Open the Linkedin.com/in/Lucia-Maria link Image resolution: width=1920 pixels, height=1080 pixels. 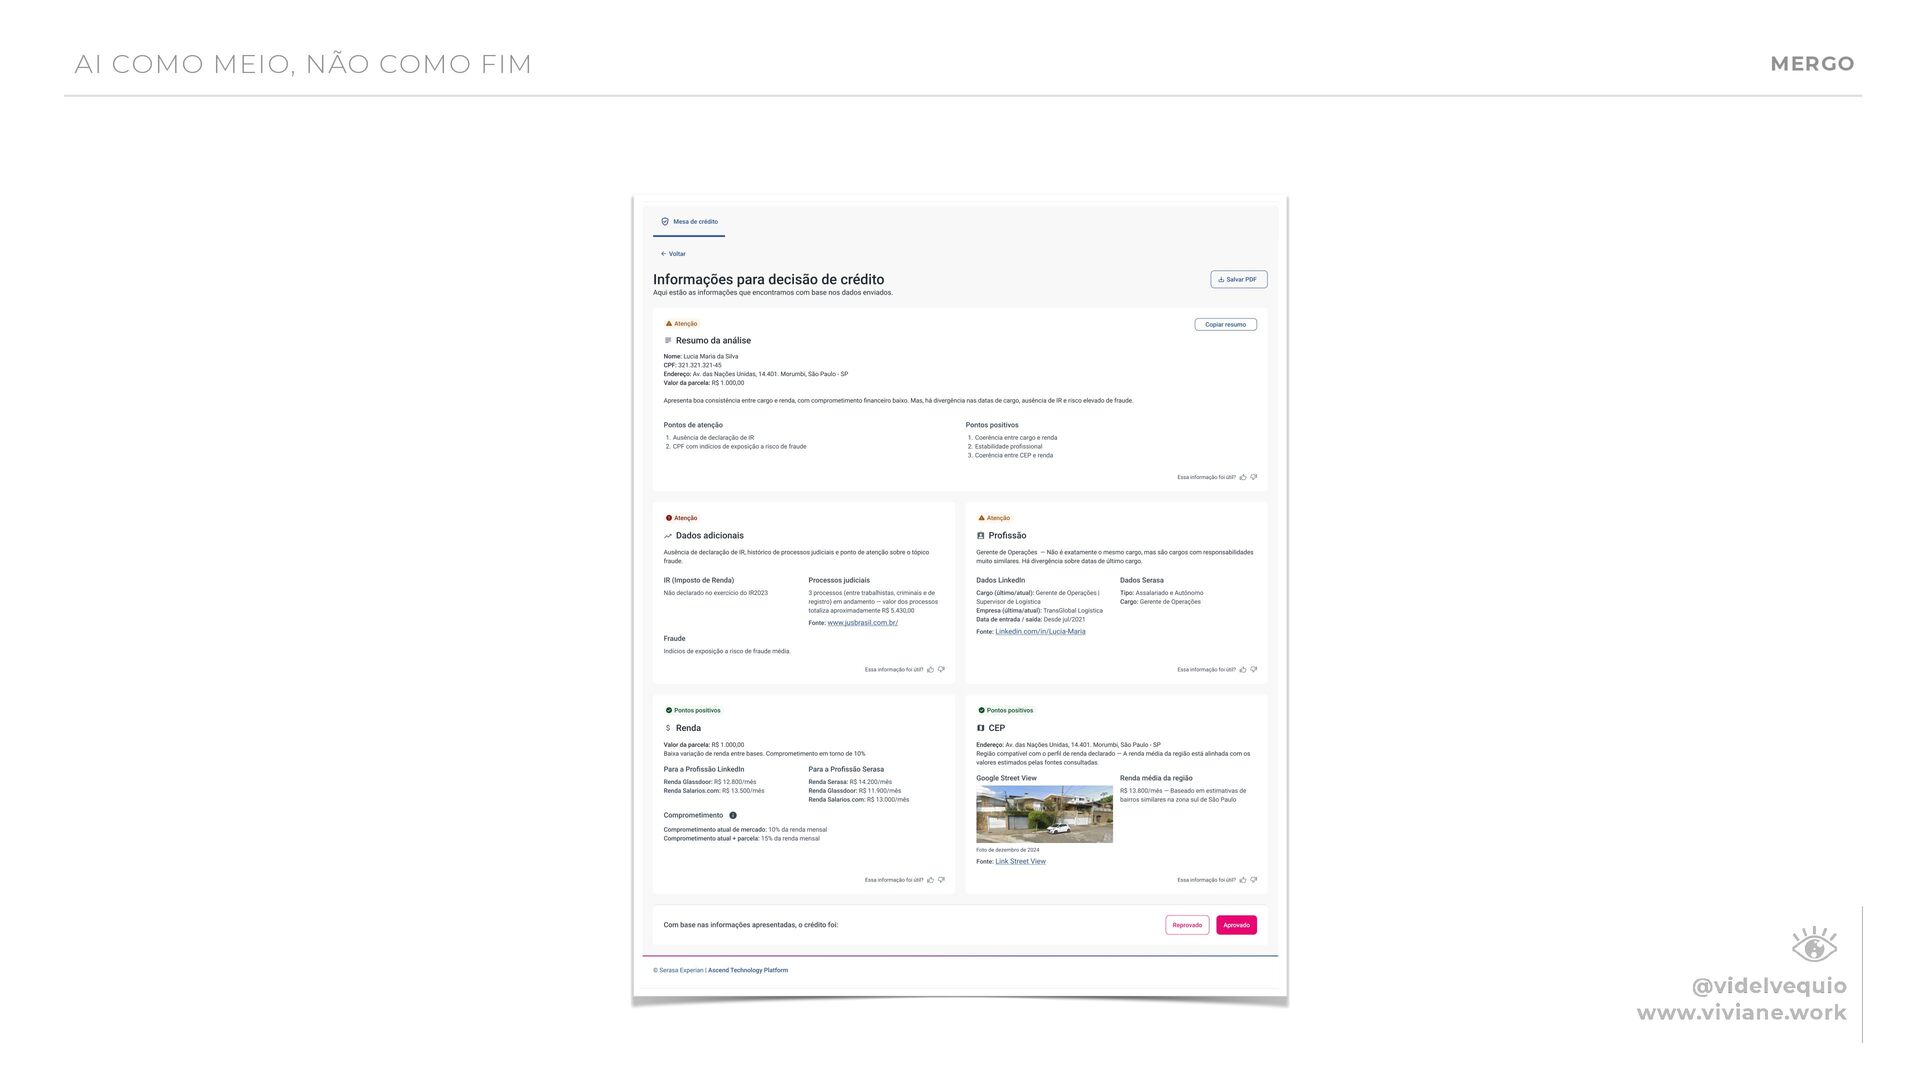click(x=1040, y=632)
